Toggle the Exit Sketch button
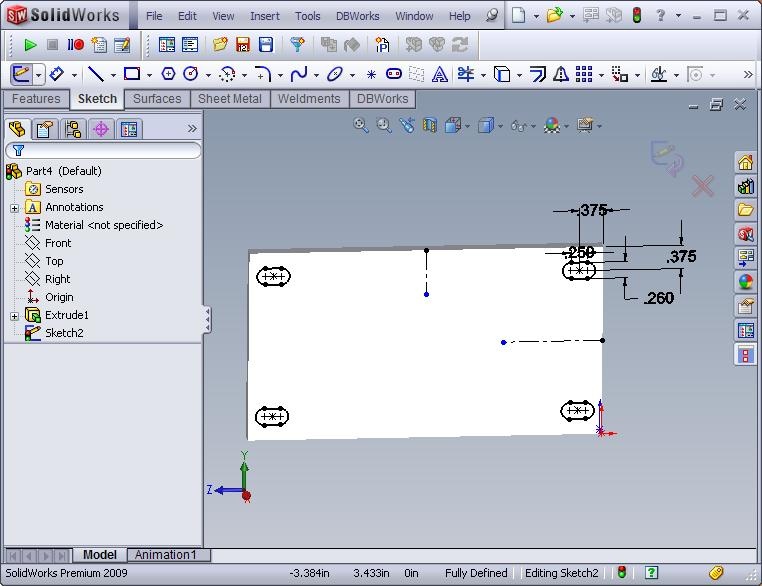Screen dimensions: 762x586 coord(21,74)
